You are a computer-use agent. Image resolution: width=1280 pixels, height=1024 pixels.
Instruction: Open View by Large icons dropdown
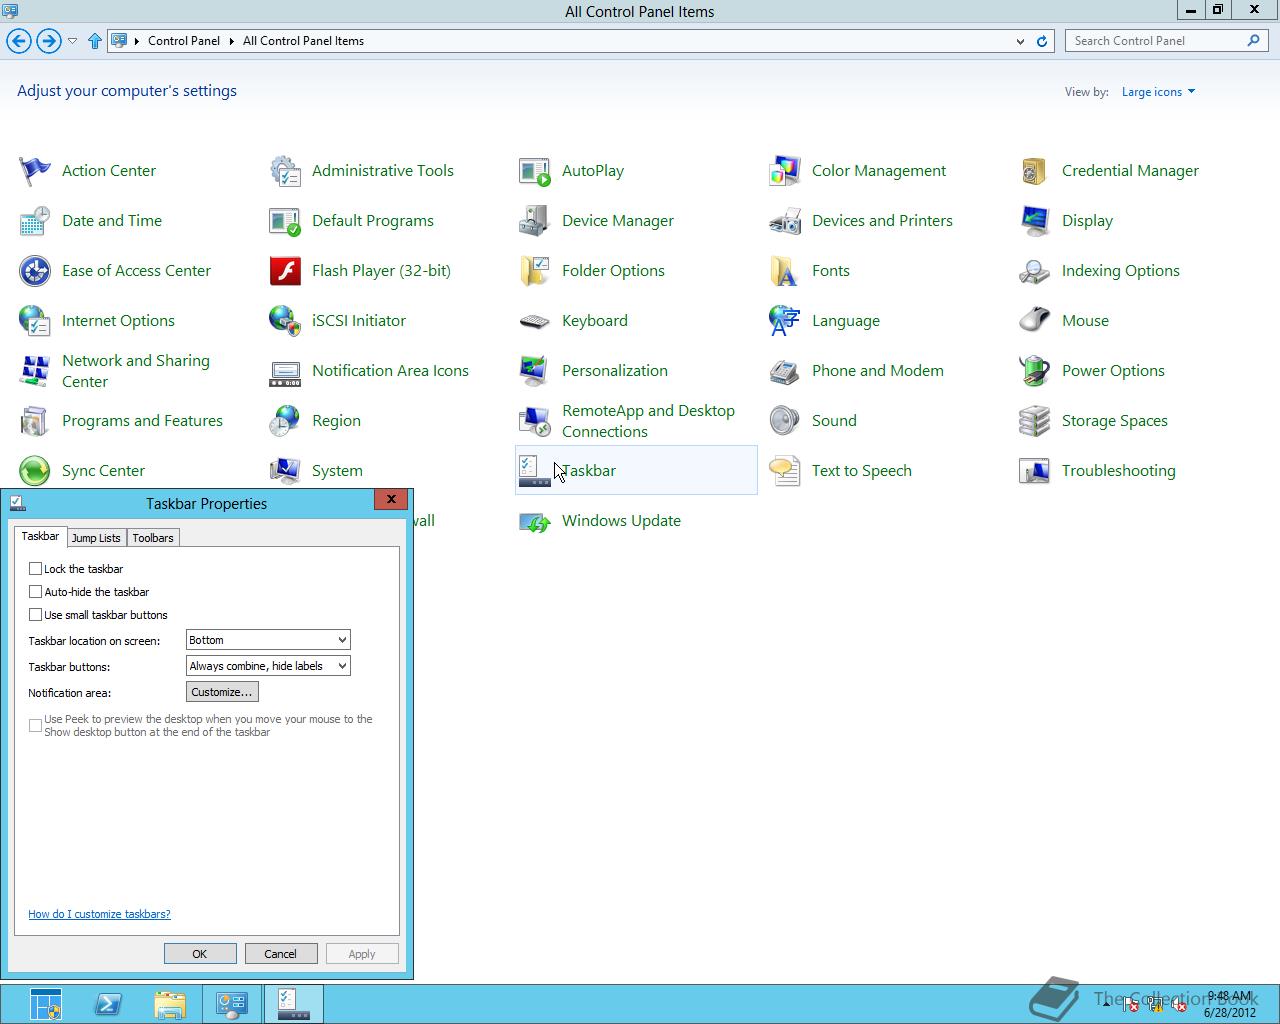[1158, 92]
